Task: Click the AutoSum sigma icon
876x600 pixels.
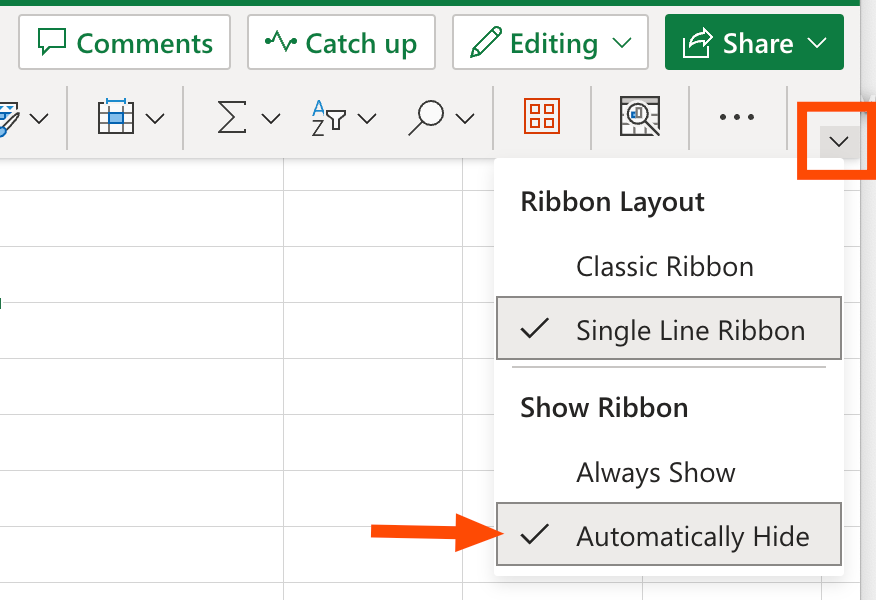Action: click(x=231, y=117)
